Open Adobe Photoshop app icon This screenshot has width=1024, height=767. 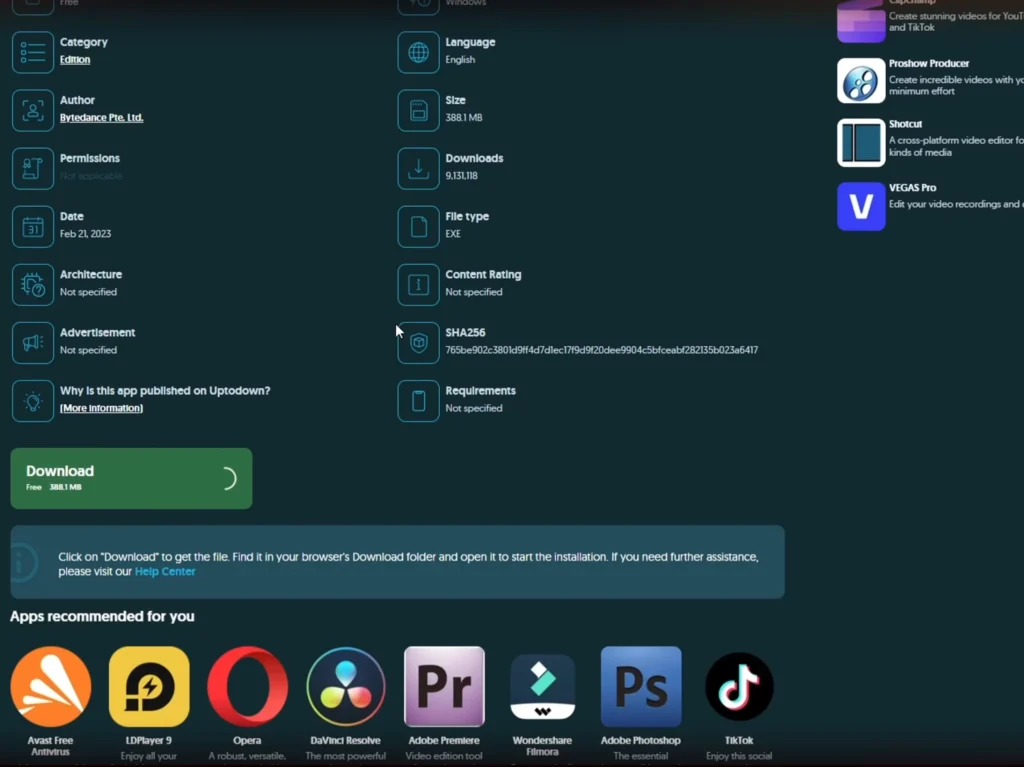[x=641, y=687]
